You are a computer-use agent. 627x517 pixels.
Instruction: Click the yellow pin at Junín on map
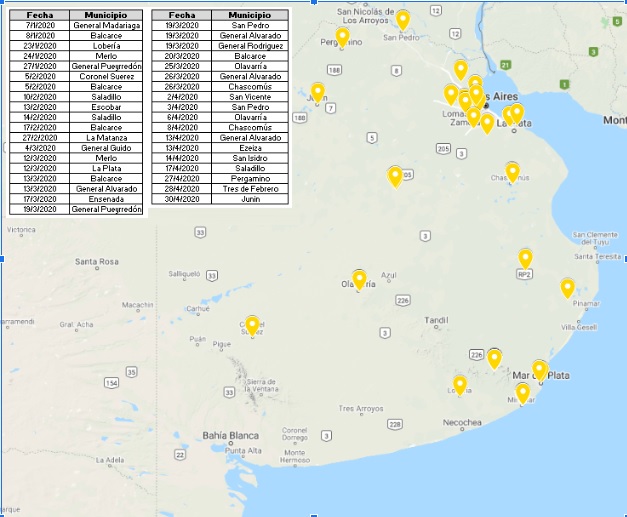318,92
